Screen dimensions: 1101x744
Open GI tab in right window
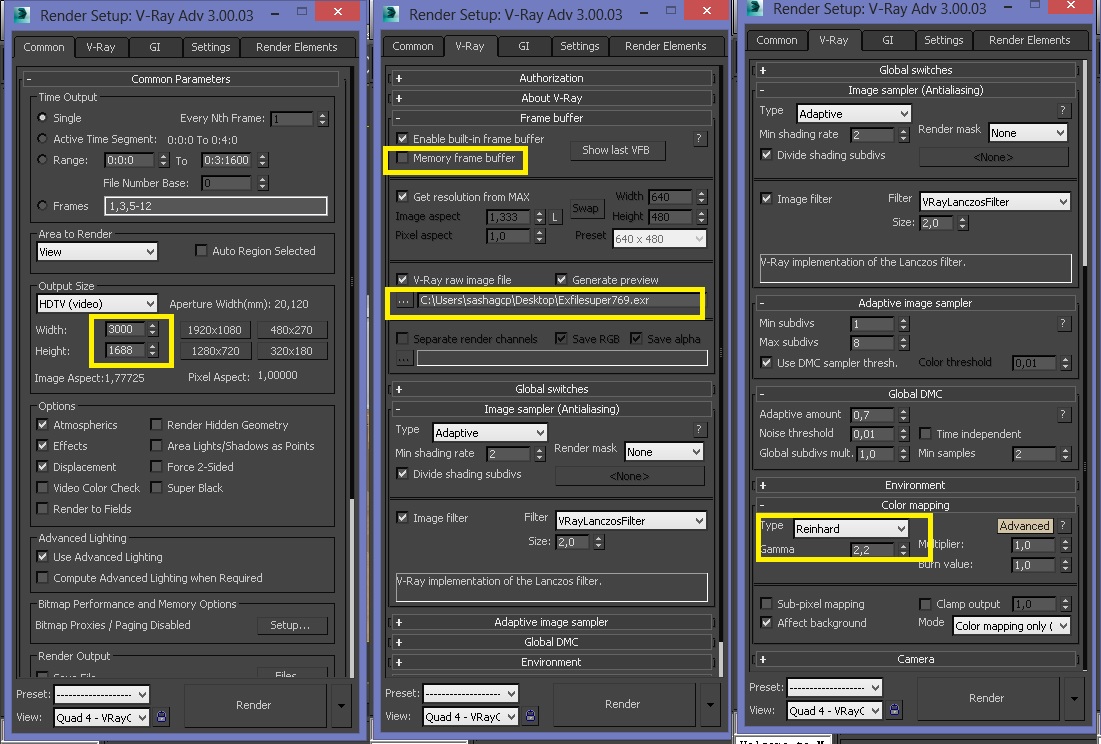[888, 40]
